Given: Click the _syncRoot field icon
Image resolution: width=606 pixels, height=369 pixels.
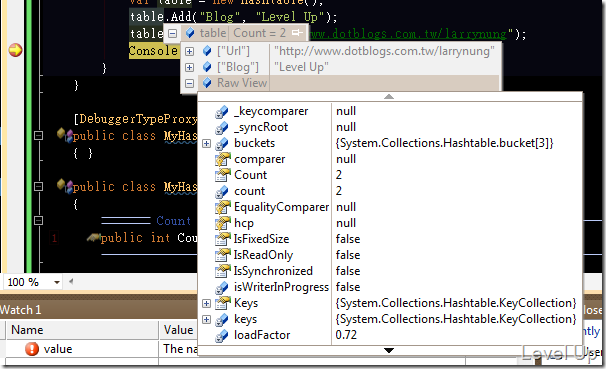Looking at the screenshot, I should 222,128.
